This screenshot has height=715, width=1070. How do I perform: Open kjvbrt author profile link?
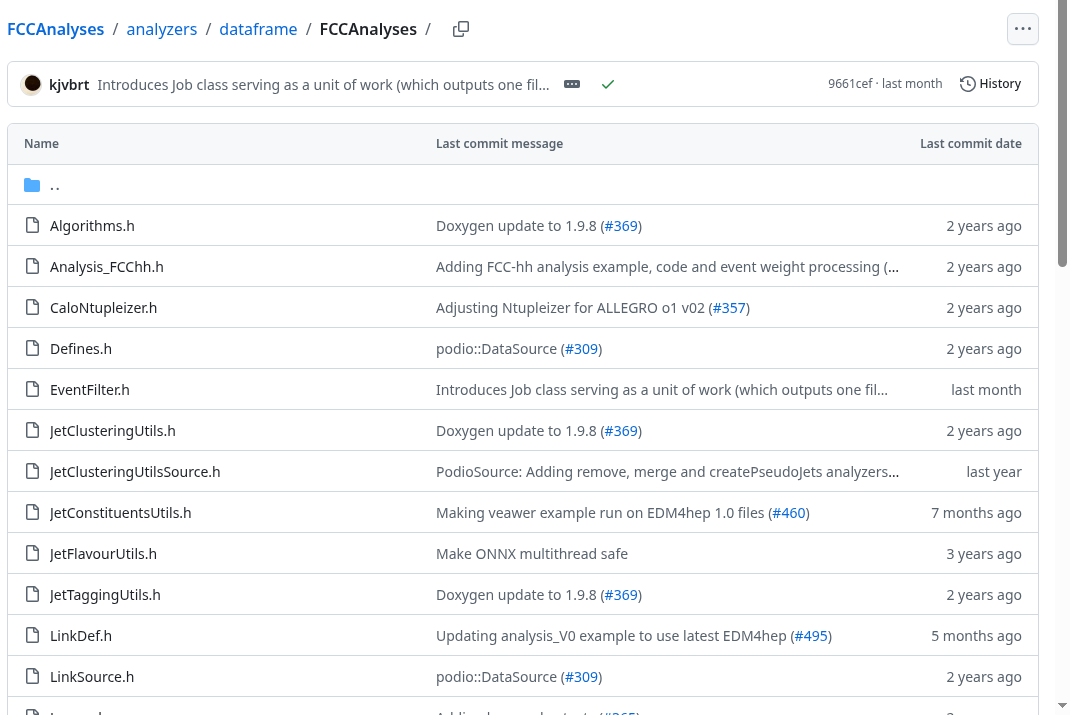coord(69,85)
